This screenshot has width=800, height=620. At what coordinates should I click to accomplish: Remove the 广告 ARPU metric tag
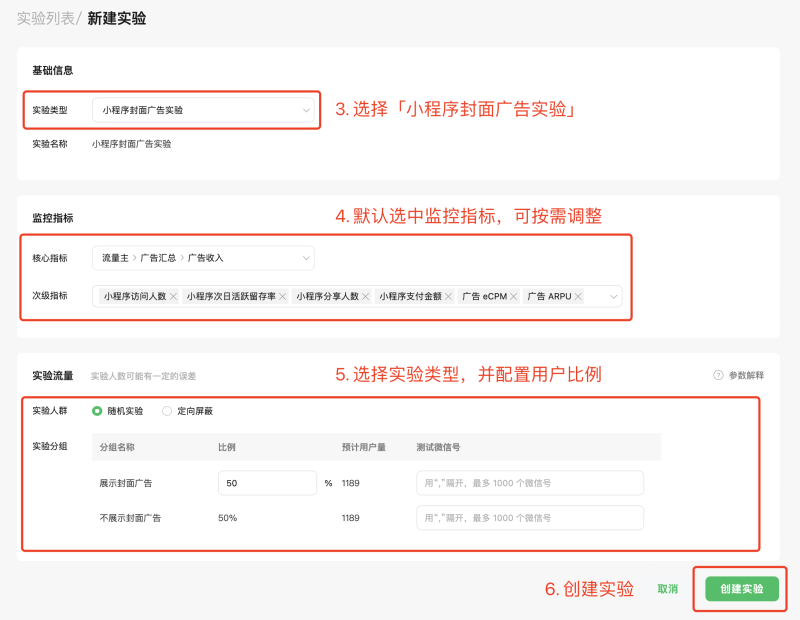pyautogui.click(x=577, y=296)
